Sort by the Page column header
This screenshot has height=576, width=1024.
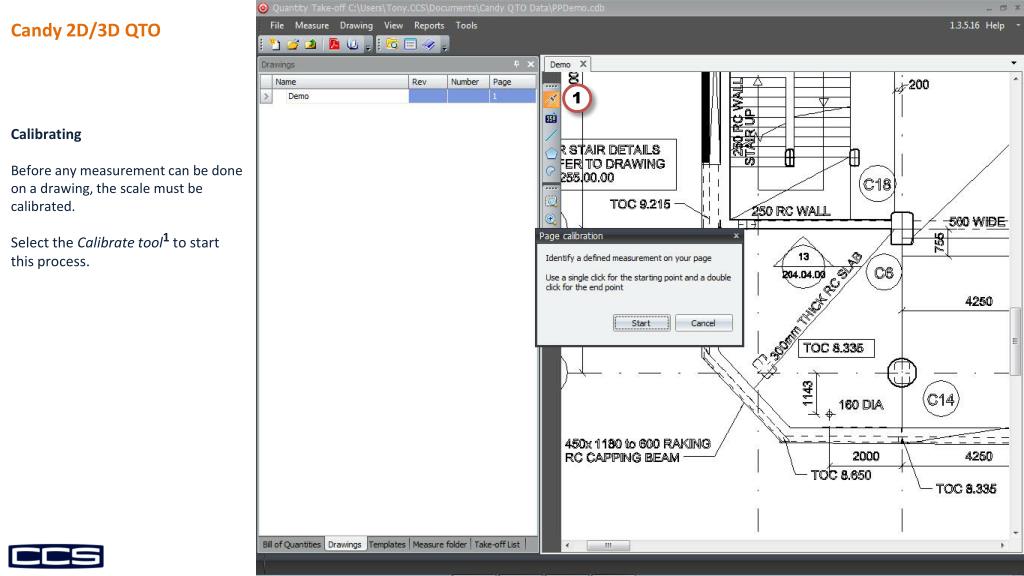[513, 82]
